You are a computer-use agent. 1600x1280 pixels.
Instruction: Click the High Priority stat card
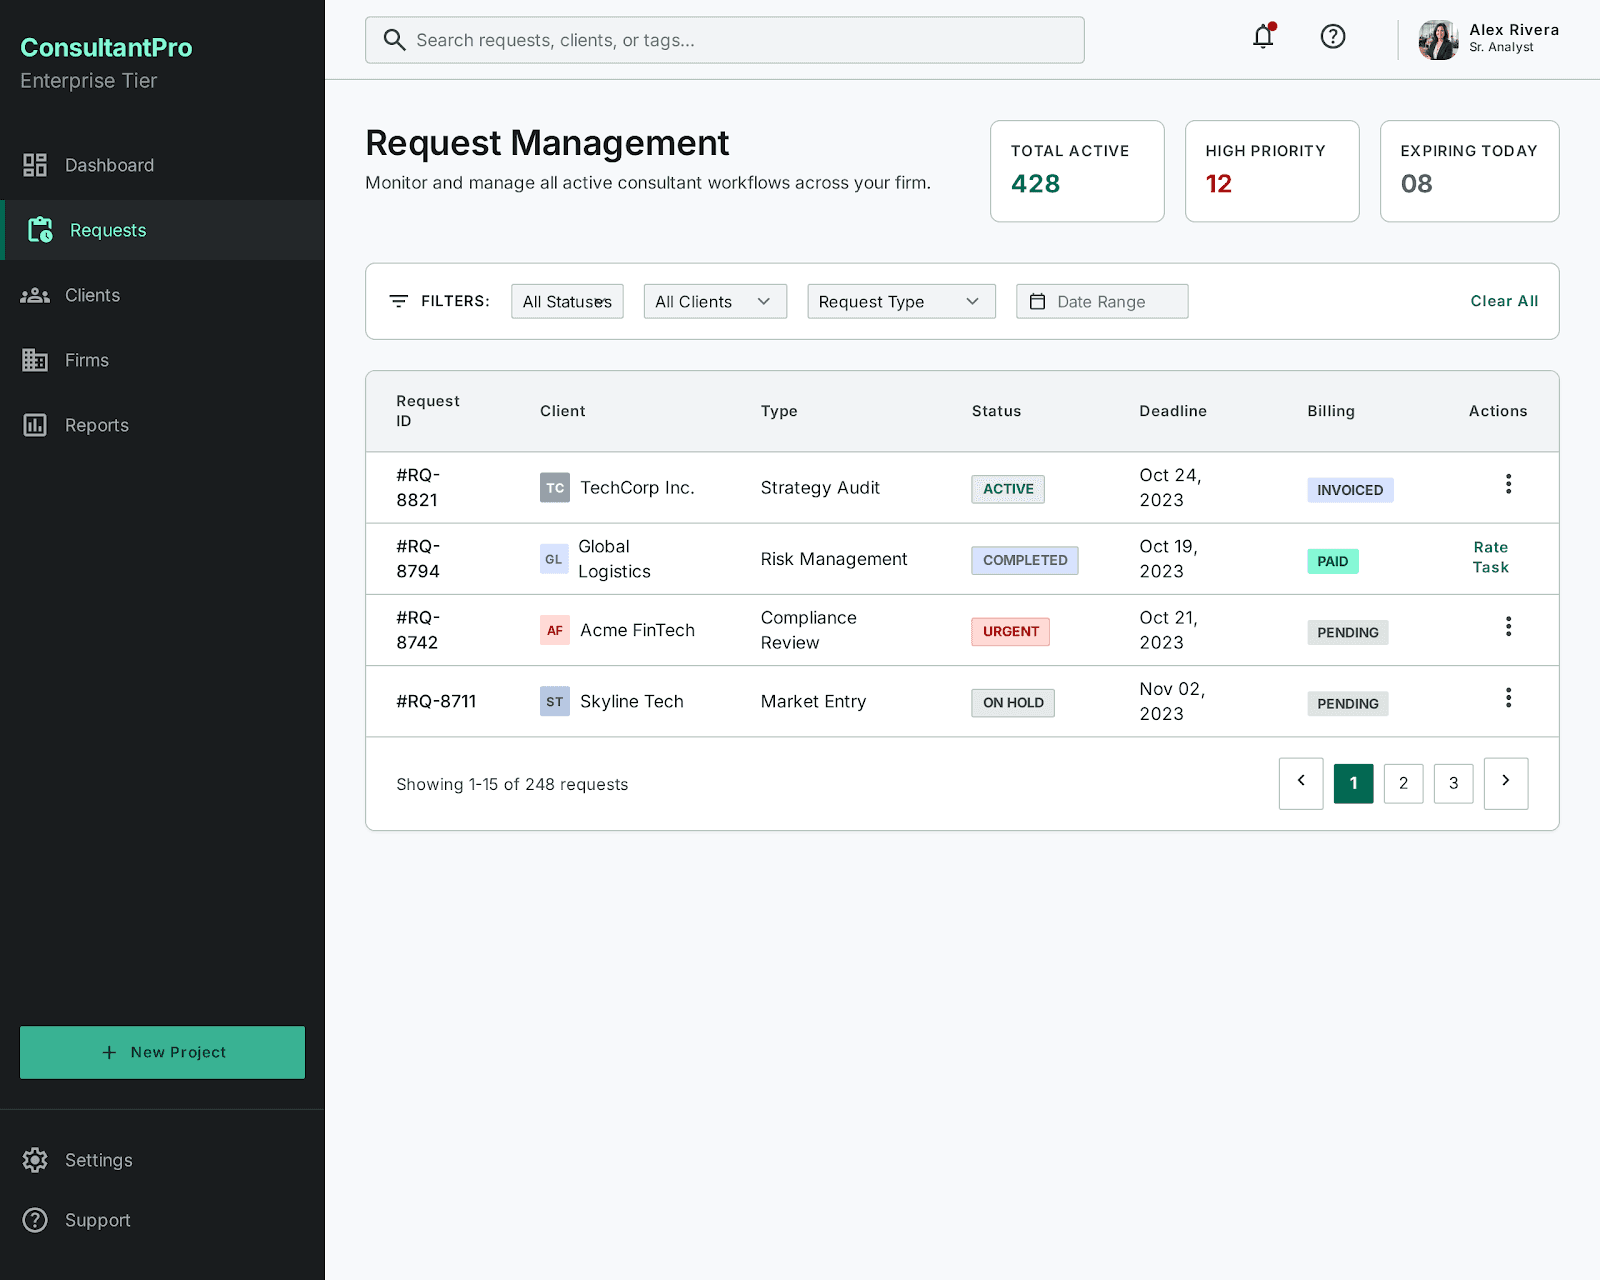click(x=1272, y=171)
